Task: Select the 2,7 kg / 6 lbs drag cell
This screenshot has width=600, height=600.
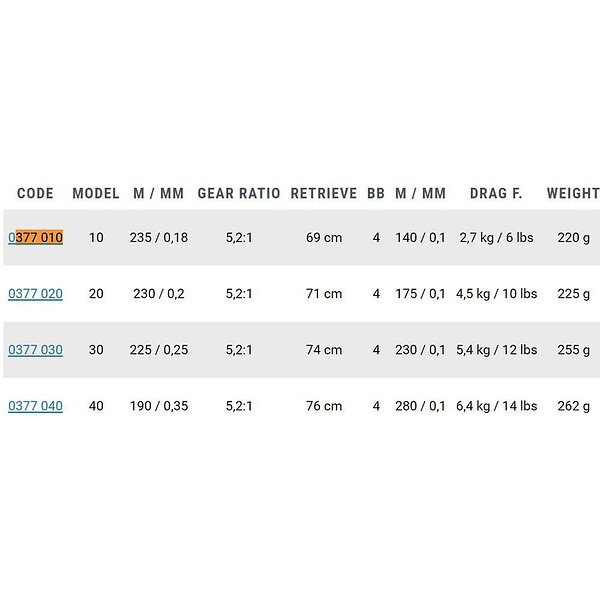Action: pyautogui.click(x=497, y=238)
